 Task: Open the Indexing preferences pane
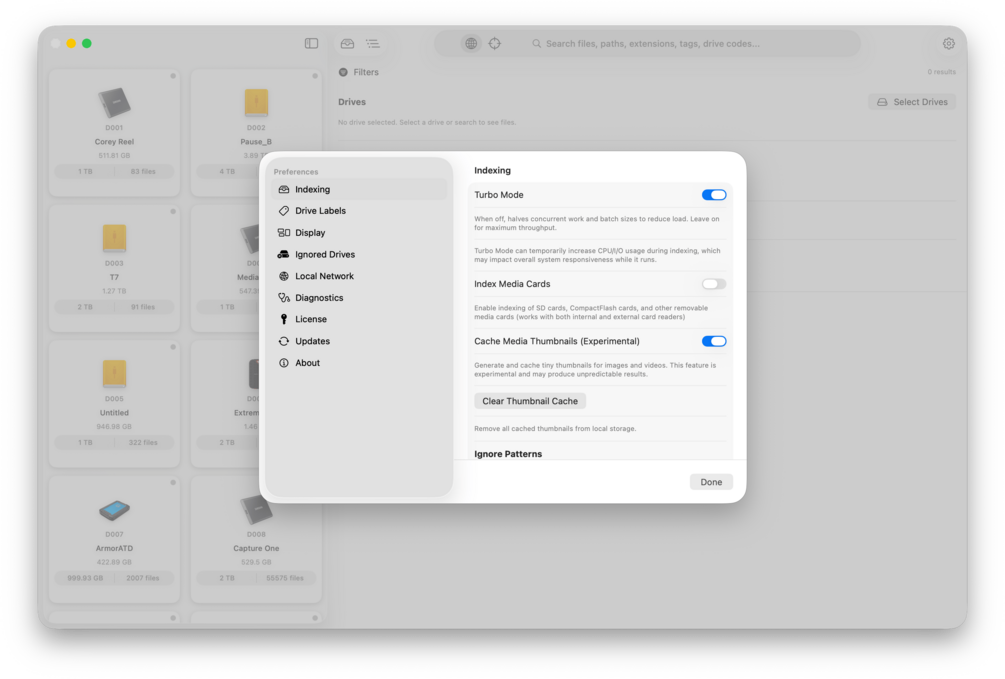(359, 189)
